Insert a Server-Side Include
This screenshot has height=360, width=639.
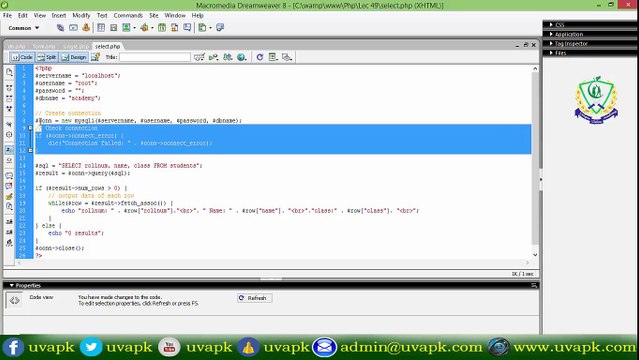click(x=174, y=28)
